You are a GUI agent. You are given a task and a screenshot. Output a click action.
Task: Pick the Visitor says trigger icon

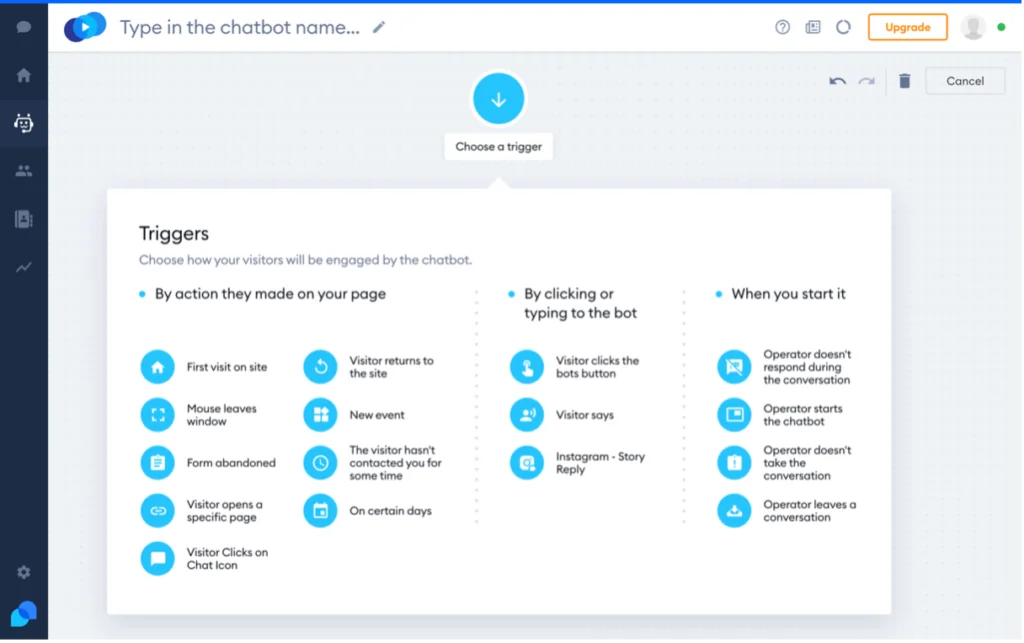pos(526,415)
